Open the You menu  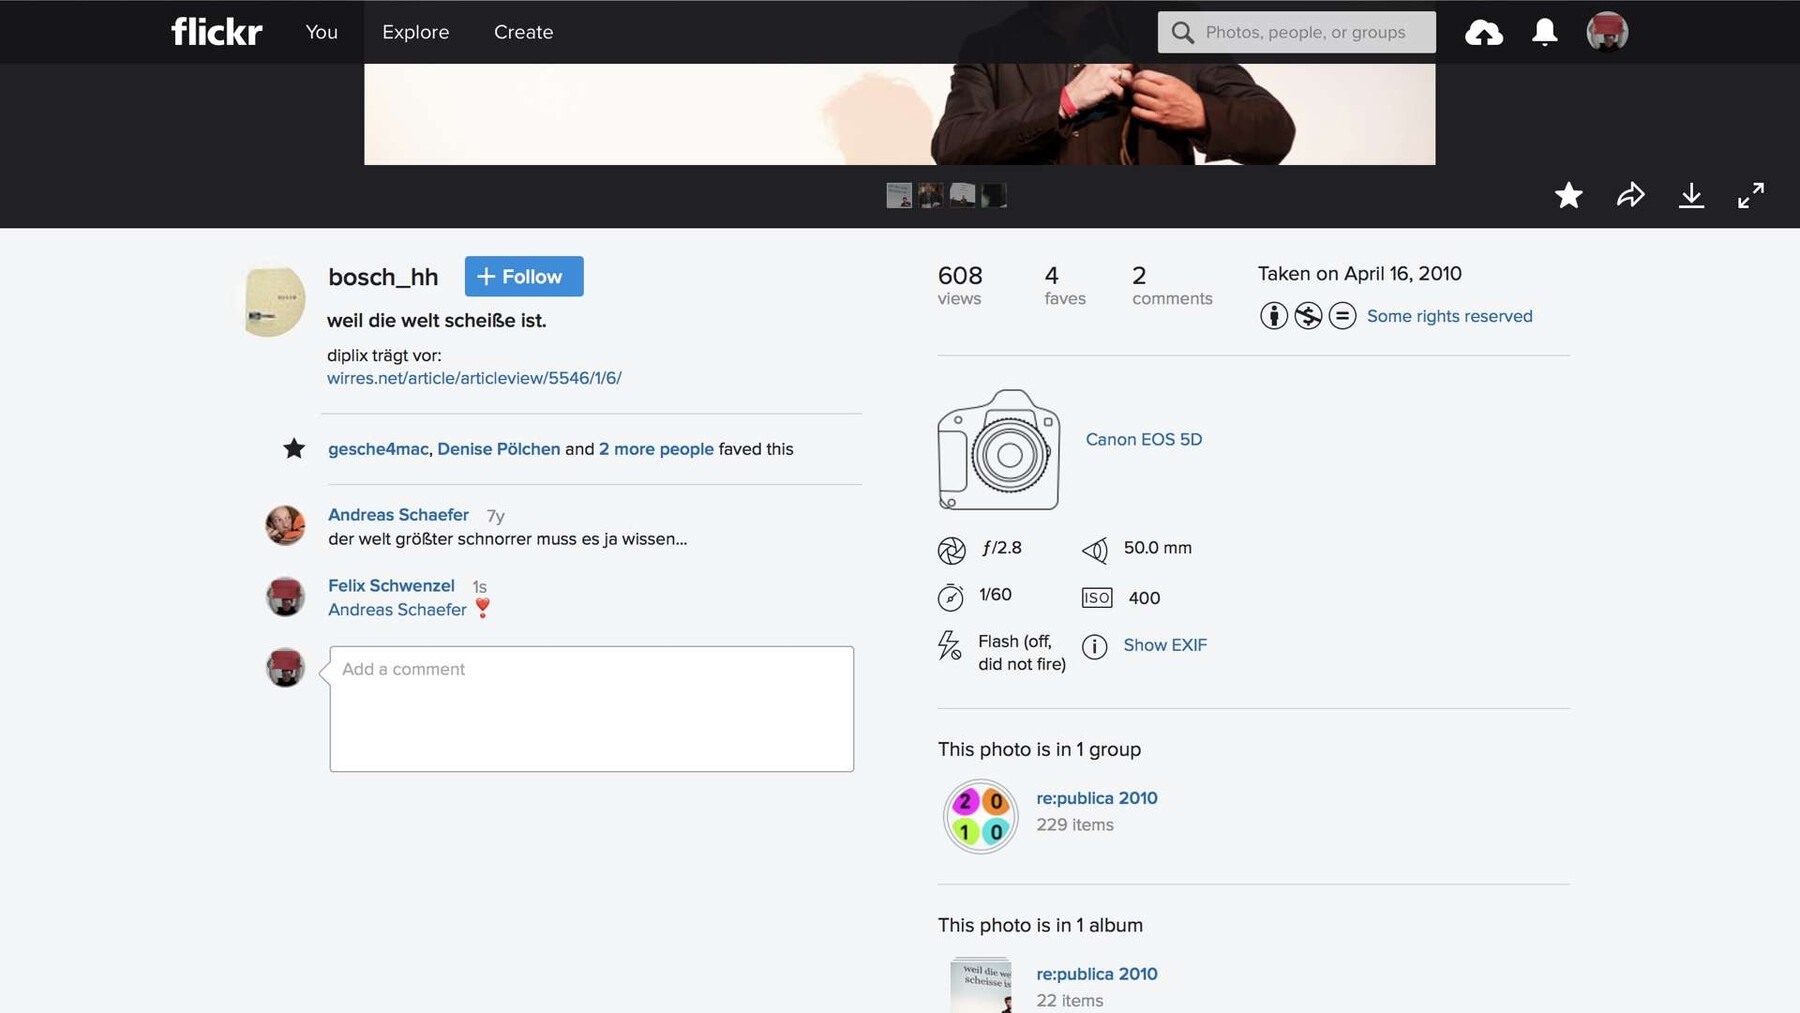[x=321, y=32]
